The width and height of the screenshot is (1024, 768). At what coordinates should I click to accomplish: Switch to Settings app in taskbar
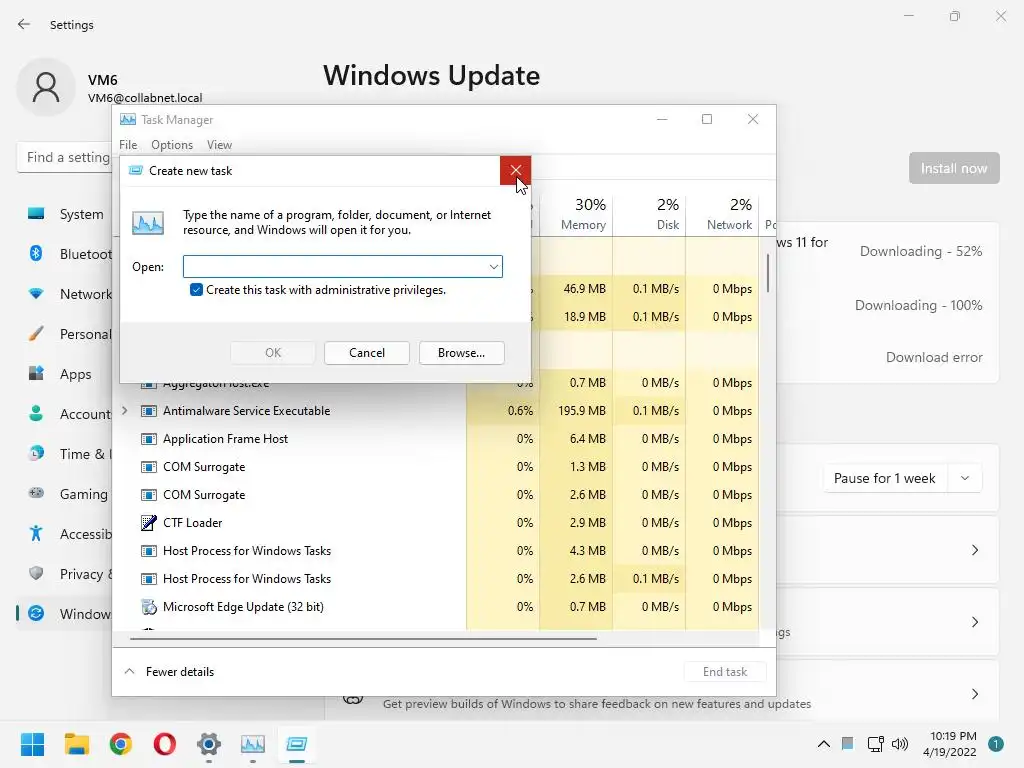click(209, 744)
